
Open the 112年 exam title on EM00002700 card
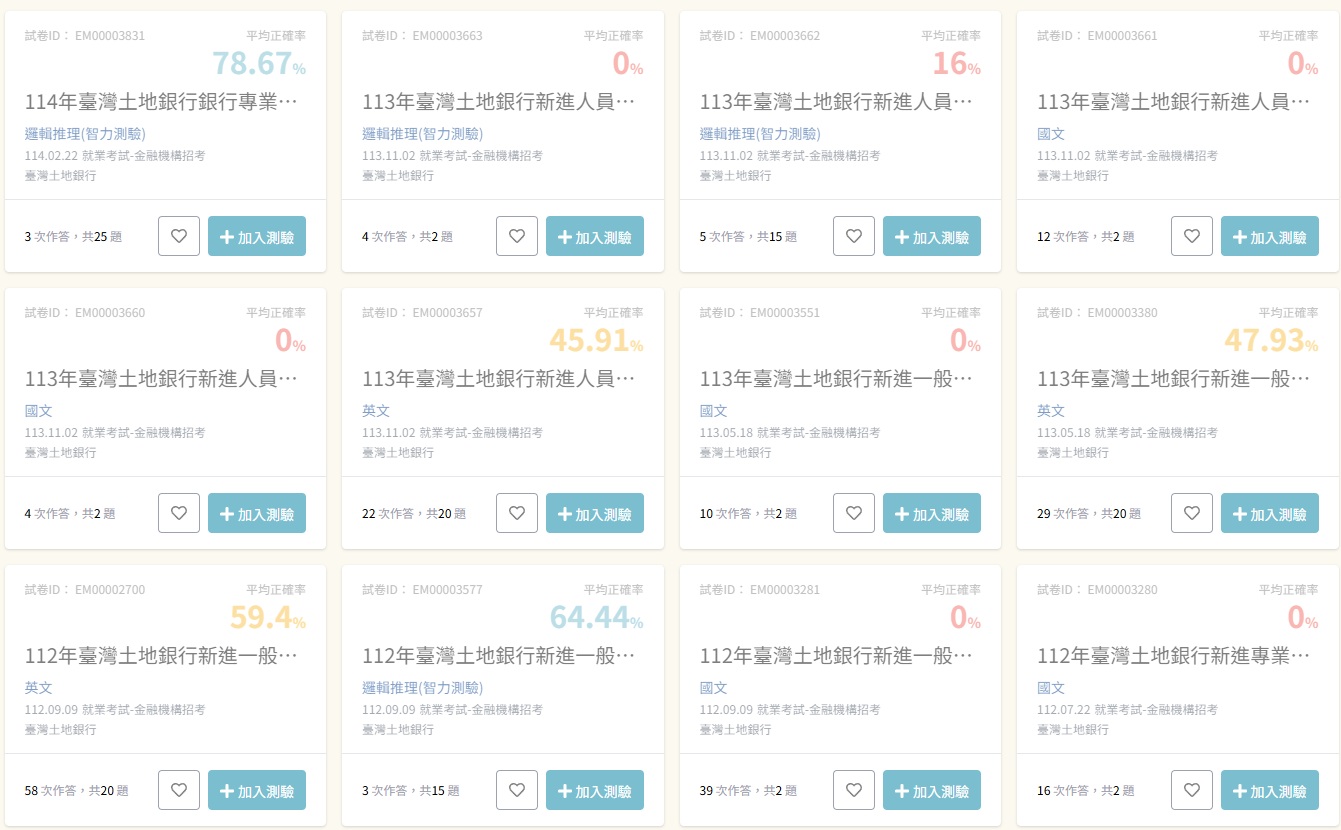coord(161,656)
